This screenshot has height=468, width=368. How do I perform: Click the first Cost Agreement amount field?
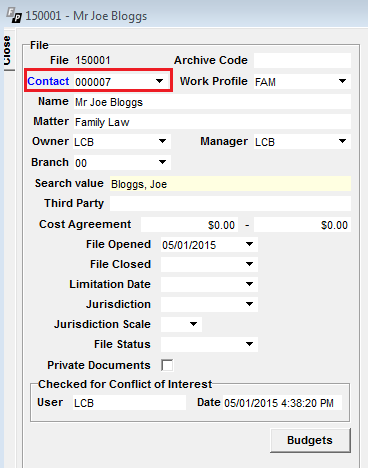click(189, 224)
